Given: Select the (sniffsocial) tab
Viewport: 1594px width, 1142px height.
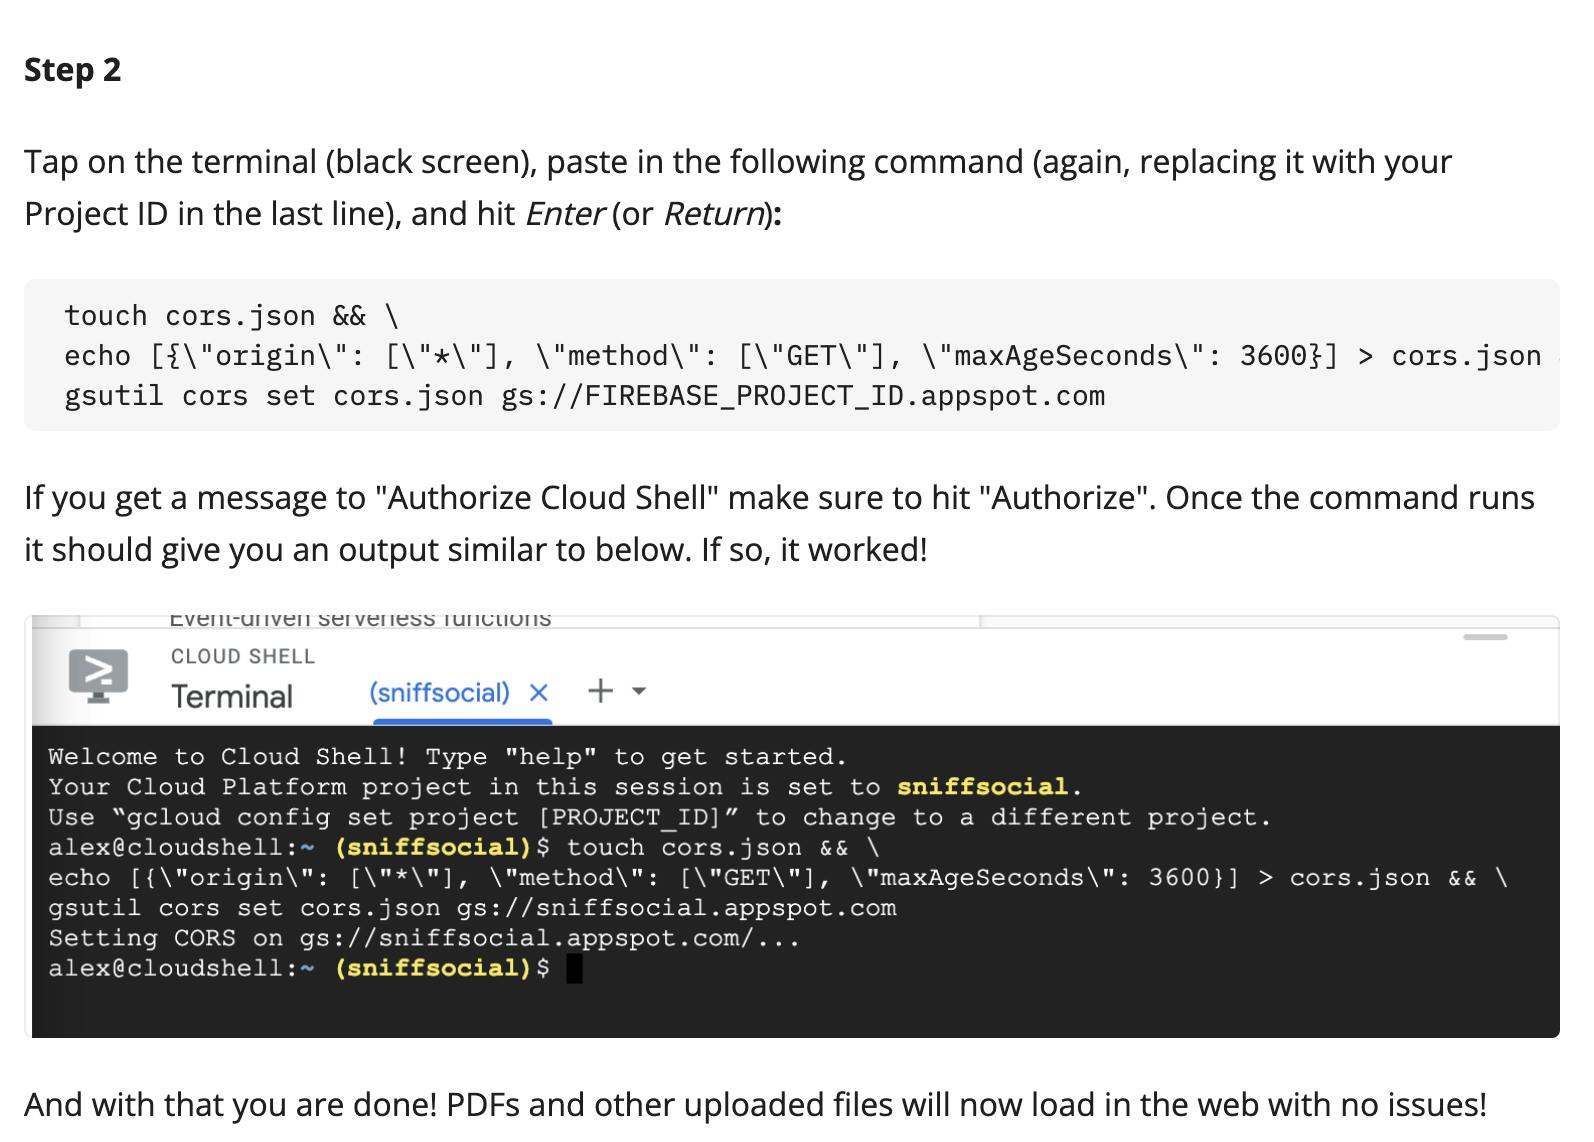Looking at the screenshot, I should click(x=439, y=692).
